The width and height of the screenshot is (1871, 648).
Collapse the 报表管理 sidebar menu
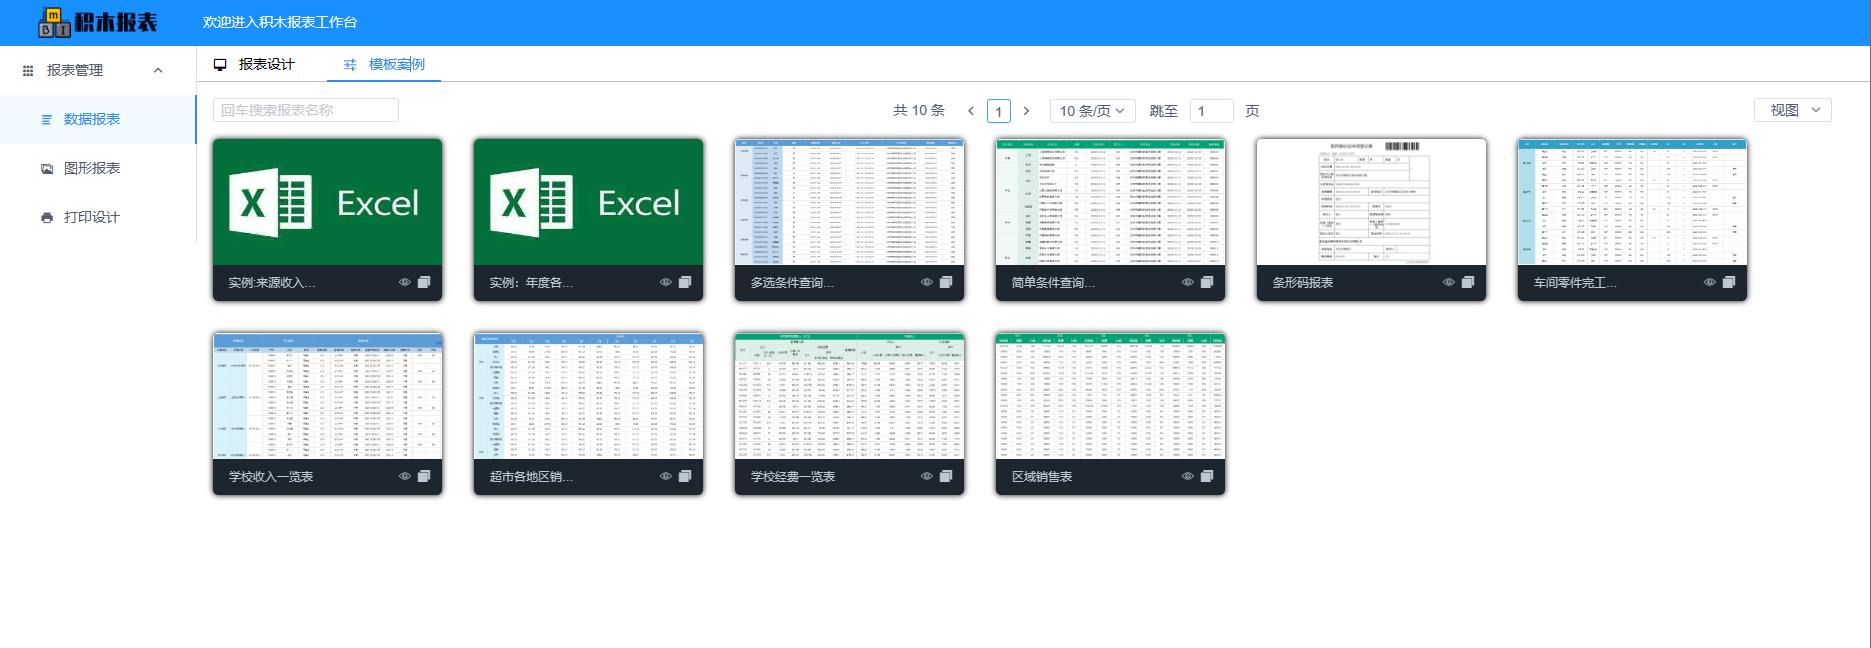coord(157,70)
